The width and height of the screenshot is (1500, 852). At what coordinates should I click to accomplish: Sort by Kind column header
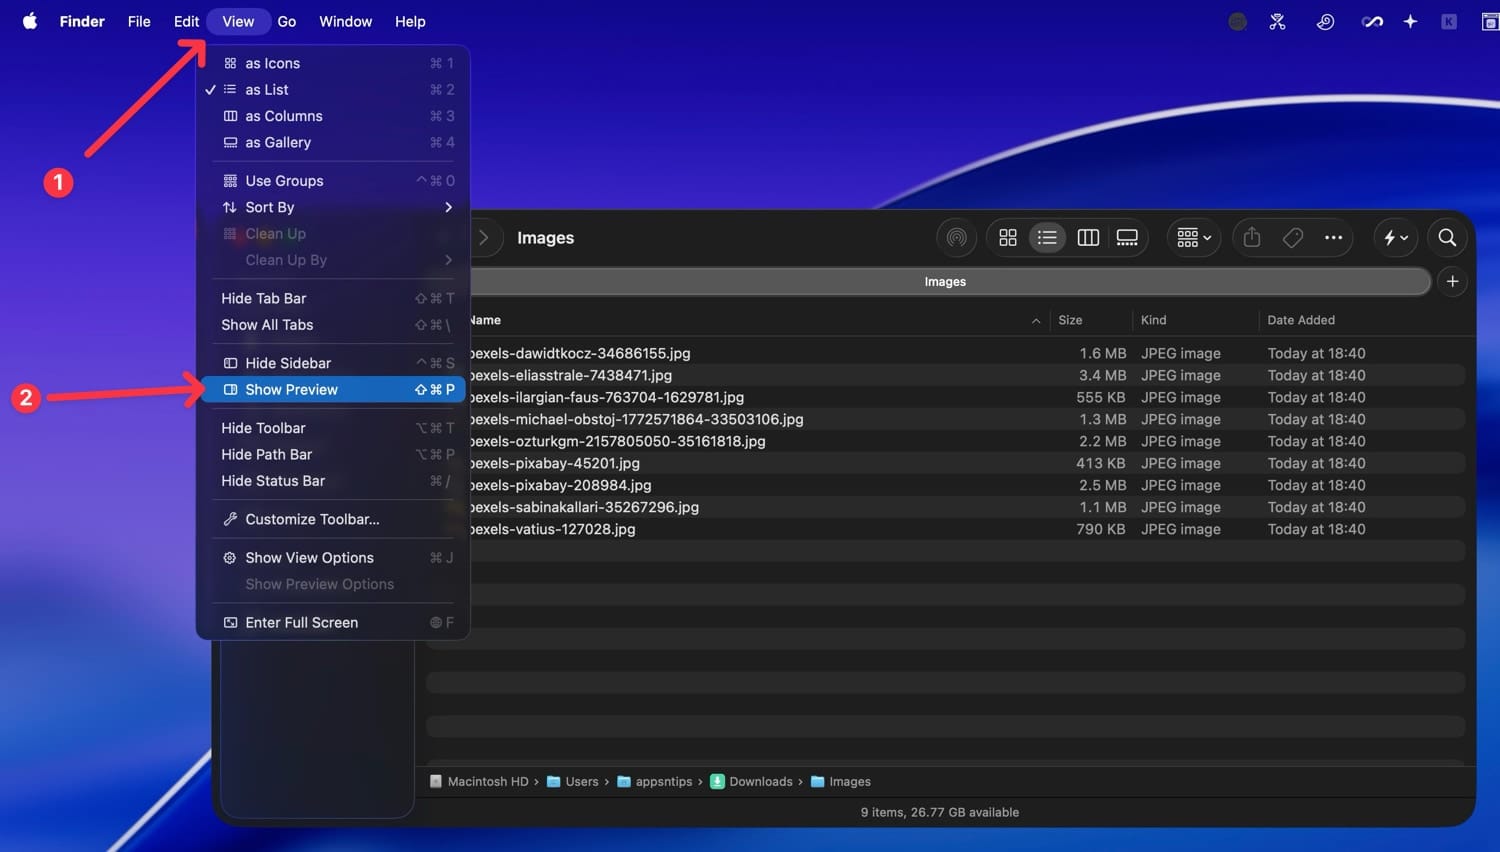point(1154,320)
